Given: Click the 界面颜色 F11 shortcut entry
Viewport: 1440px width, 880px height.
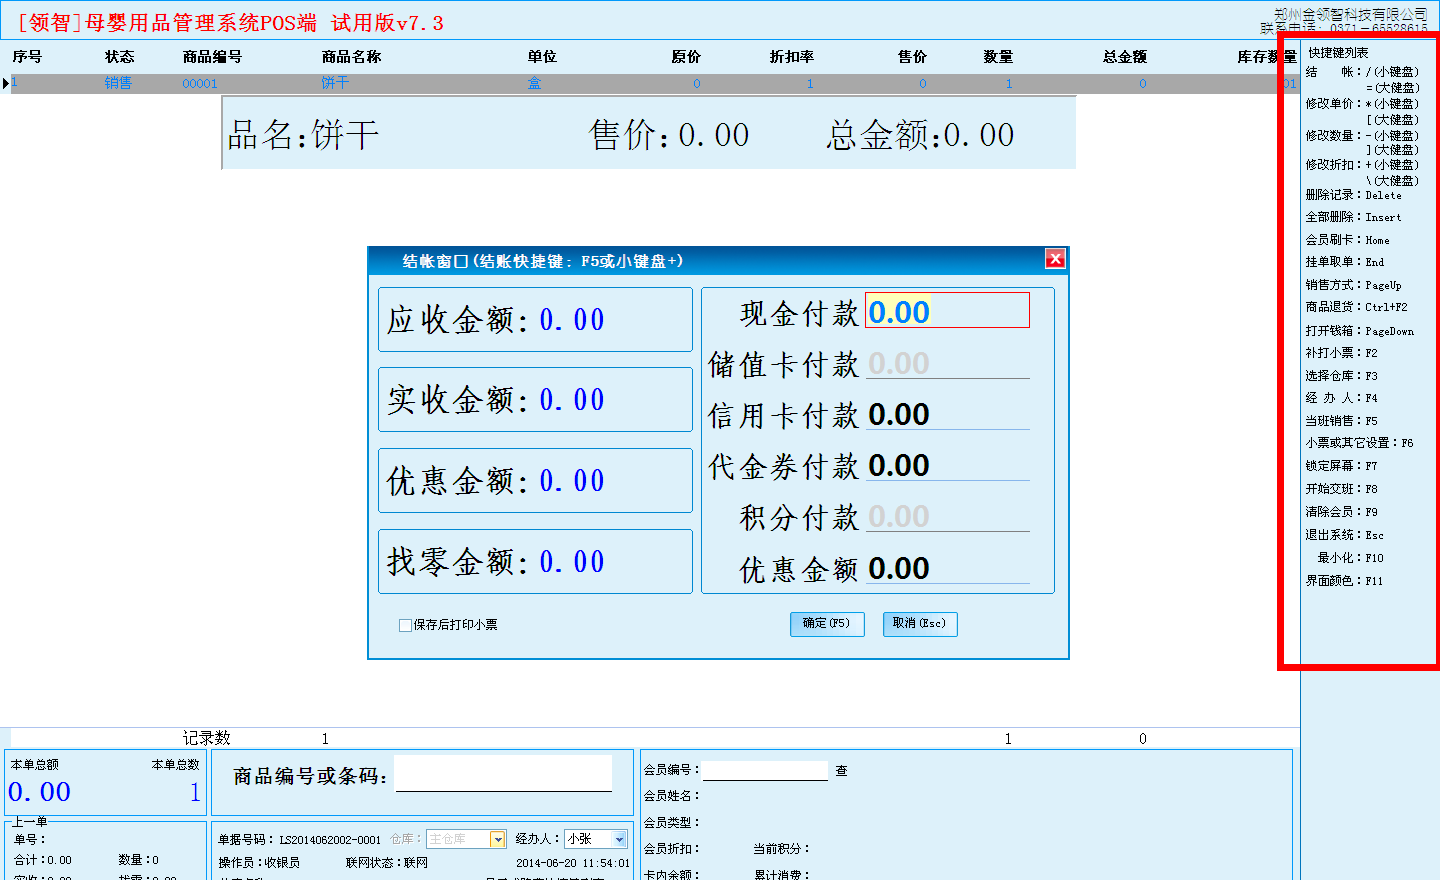Looking at the screenshot, I should click(1344, 581).
